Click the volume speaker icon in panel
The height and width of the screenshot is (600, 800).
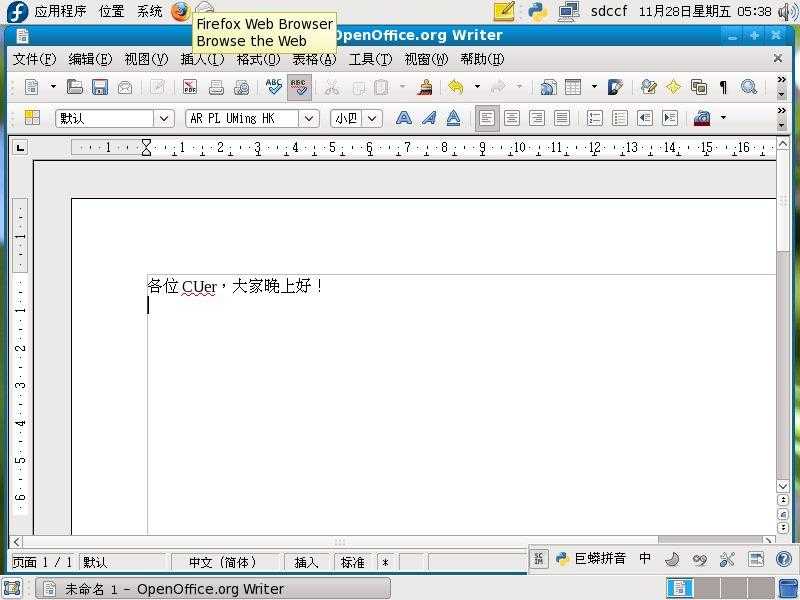coord(788,12)
